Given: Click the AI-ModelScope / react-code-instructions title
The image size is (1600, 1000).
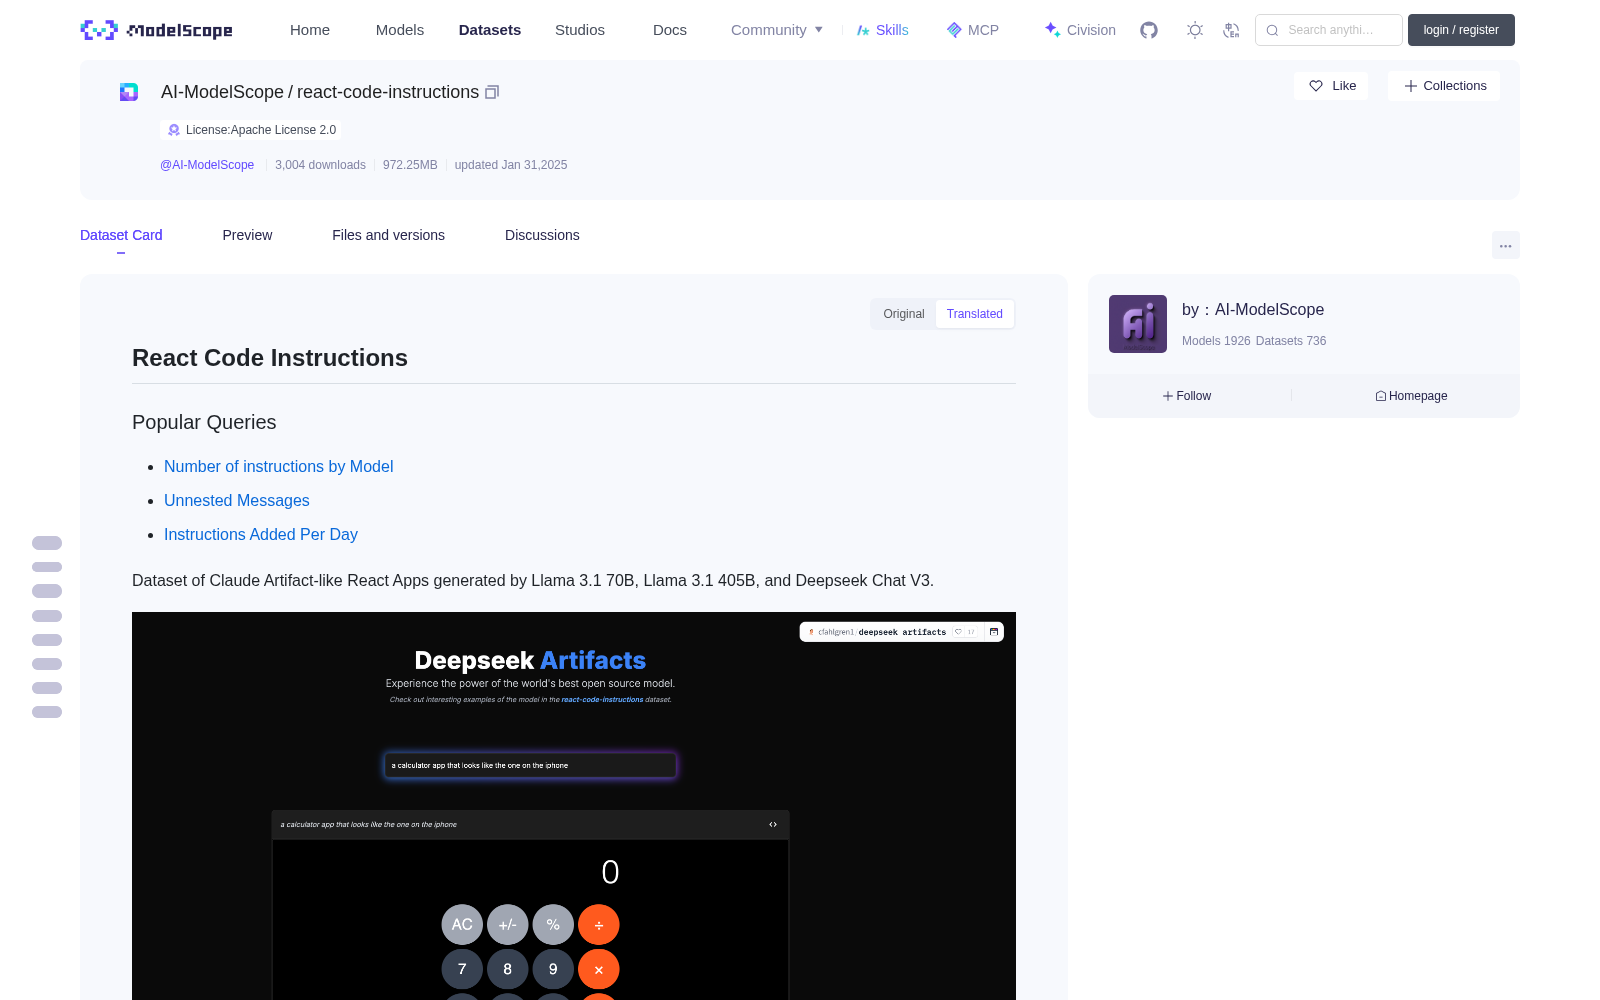Looking at the screenshot, I should (x=320, y=92).
